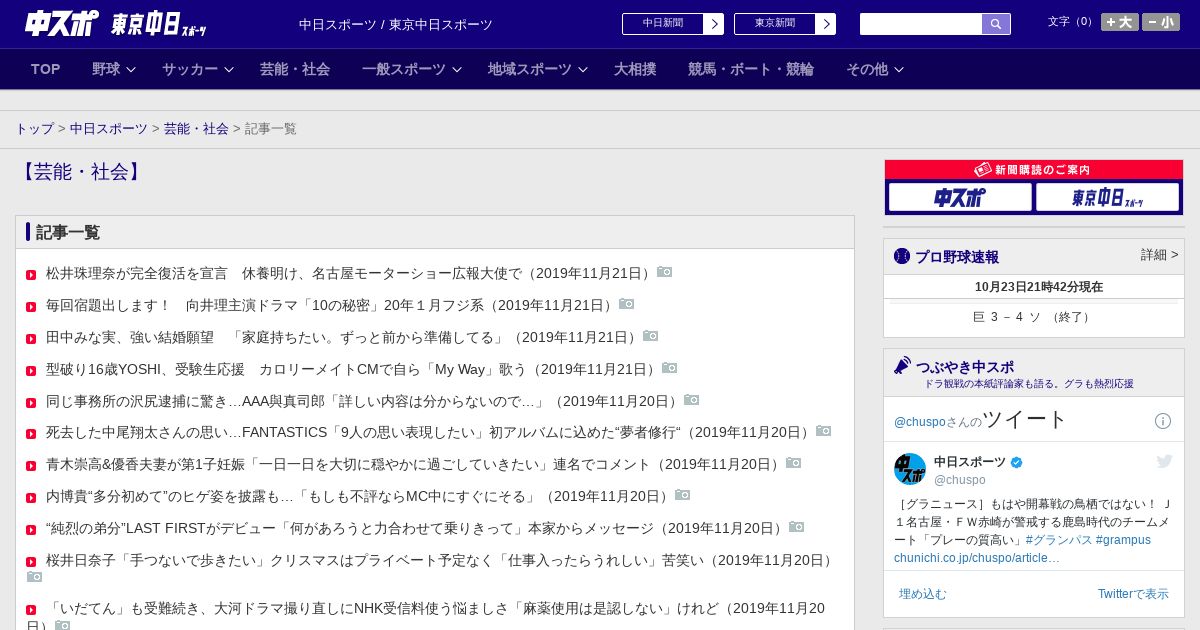1200x630 pixels.
Task: Click the Twitter info icon
Action: click(x=1163, y=421)
